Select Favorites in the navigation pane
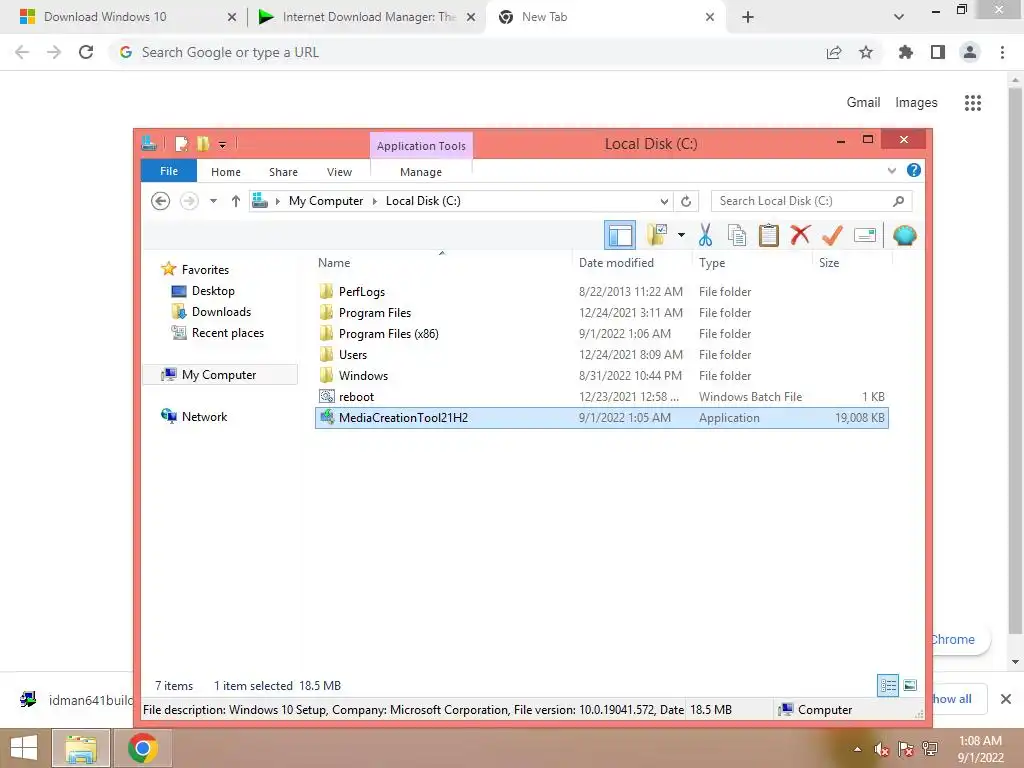This screenshot has width=1024, height=768. click(x=205, y=269)
